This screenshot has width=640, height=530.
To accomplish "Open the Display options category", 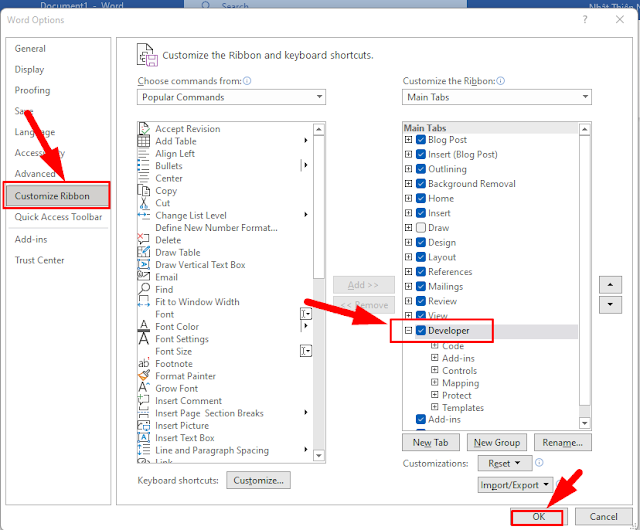I will pyautogui.click(x=29, y=69).
